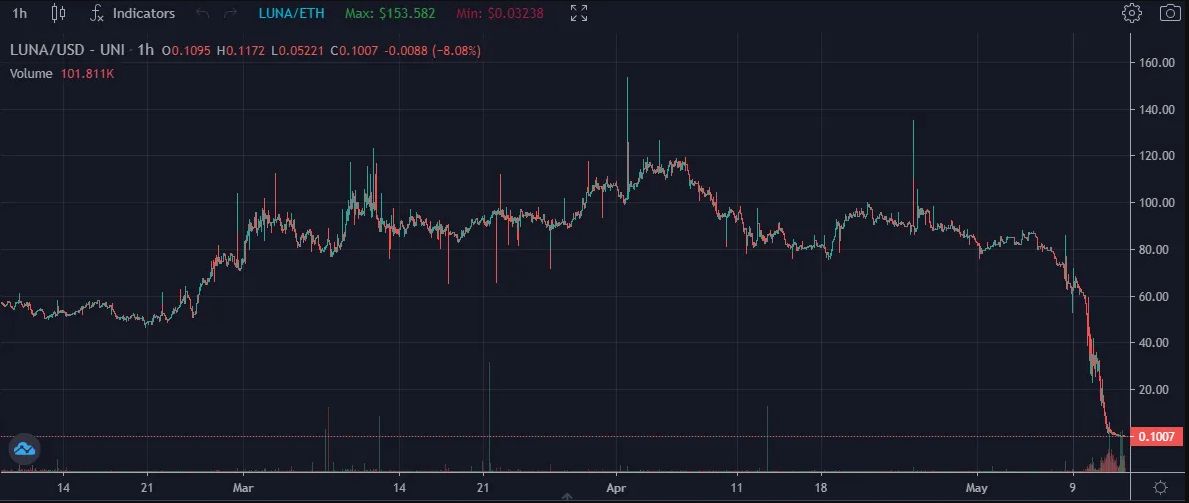
Task: Enter fullscreen chart mode
Action: coord(579,13)
